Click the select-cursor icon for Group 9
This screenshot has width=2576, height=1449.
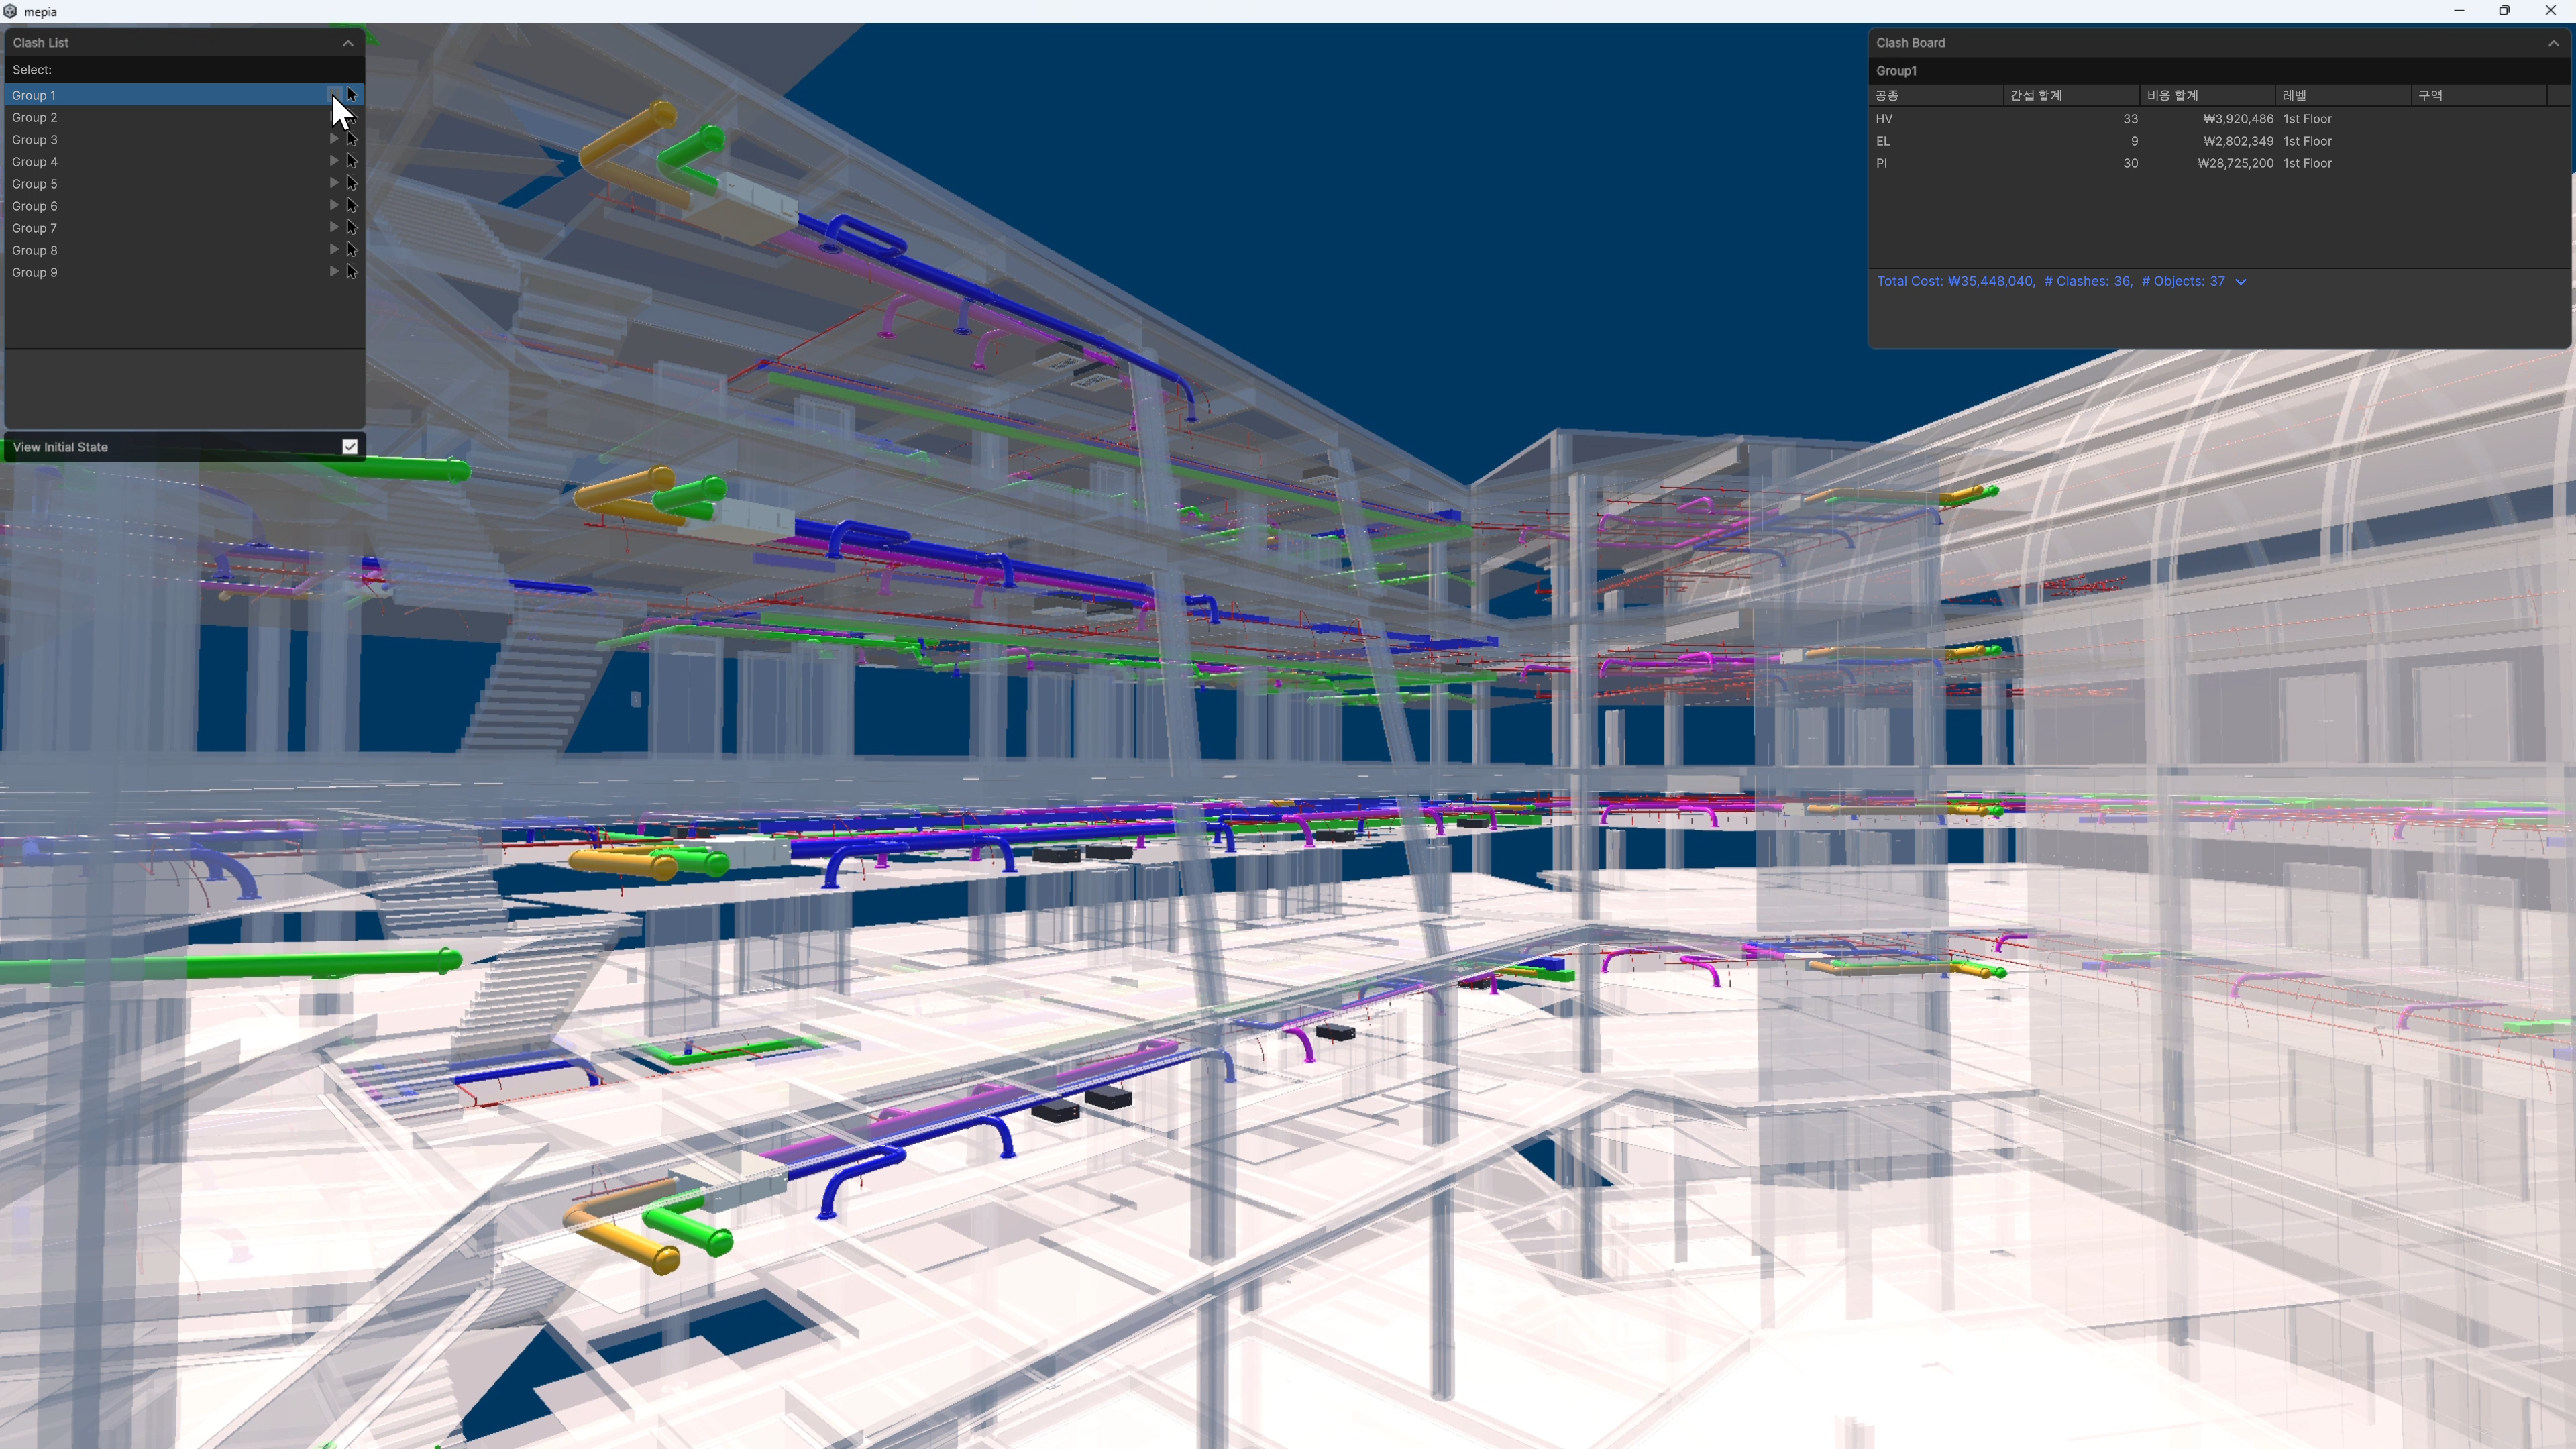[x=352, y=272]
